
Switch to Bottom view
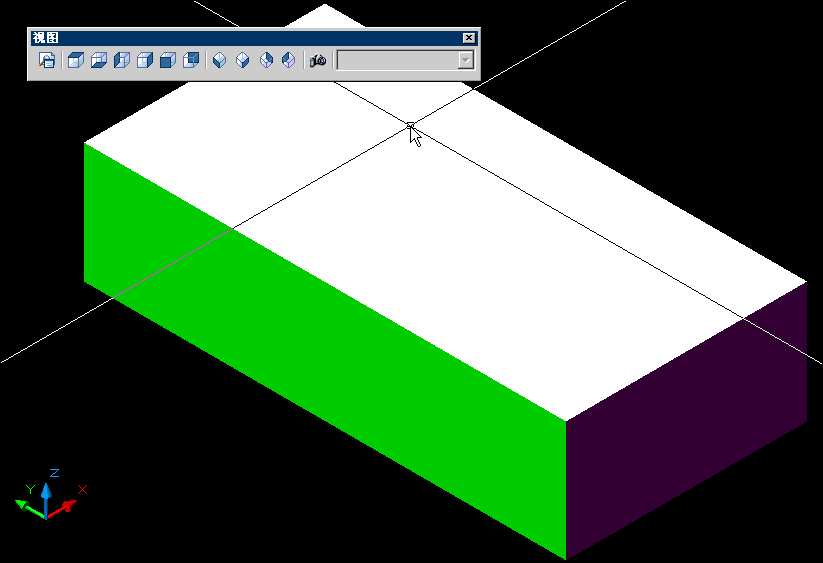pos(99,60)
